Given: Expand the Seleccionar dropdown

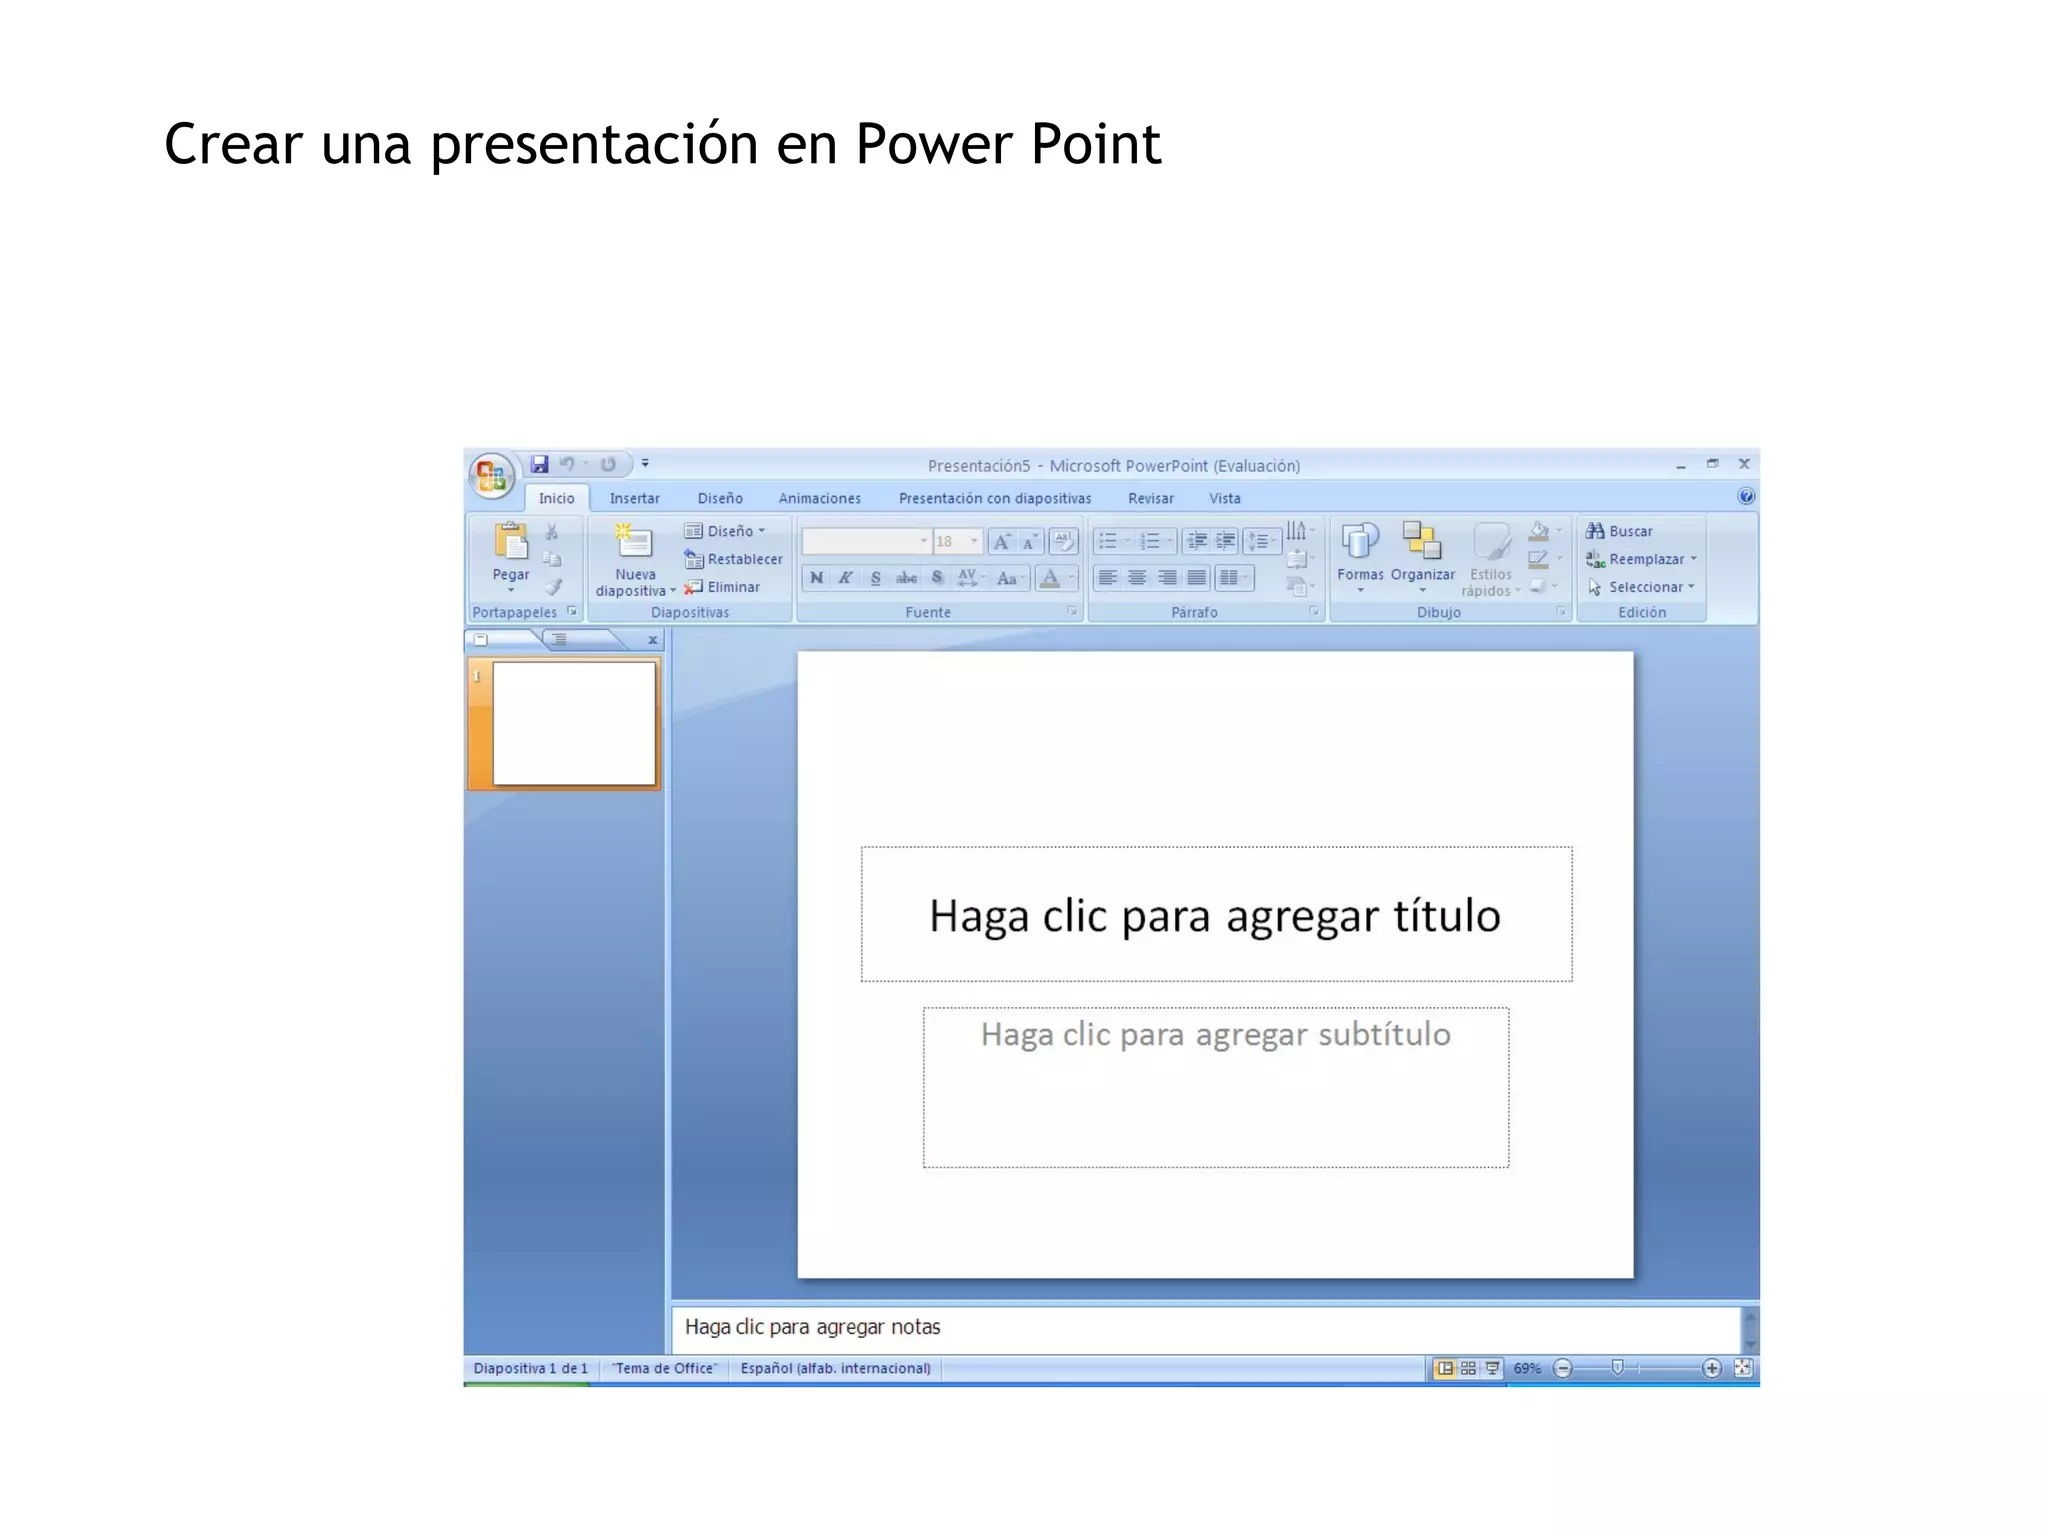Looking at the screenshot, I should [x=1644, y=587].
